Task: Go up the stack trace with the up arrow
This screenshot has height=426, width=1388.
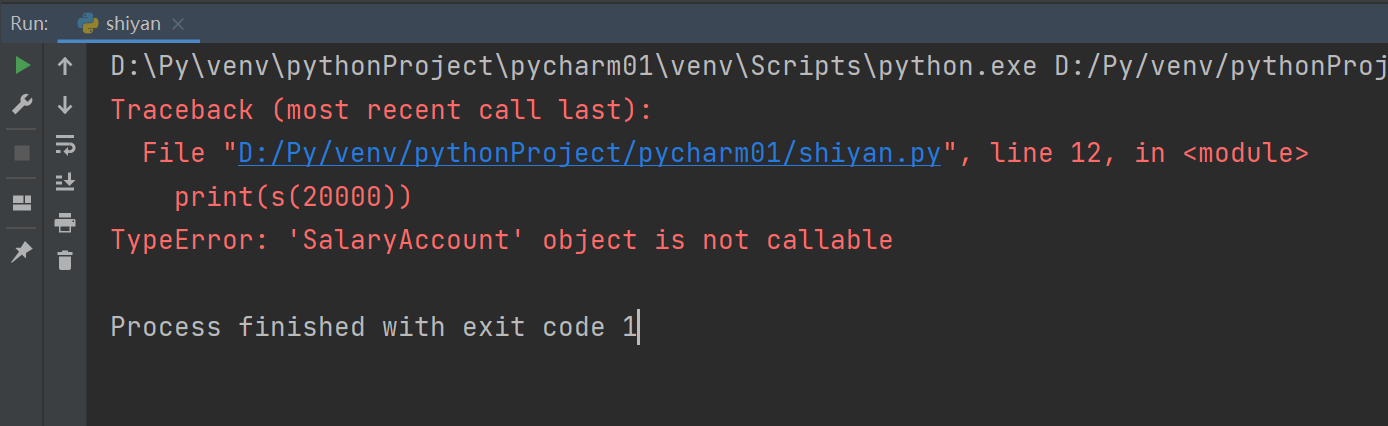Action: point(65,67)
